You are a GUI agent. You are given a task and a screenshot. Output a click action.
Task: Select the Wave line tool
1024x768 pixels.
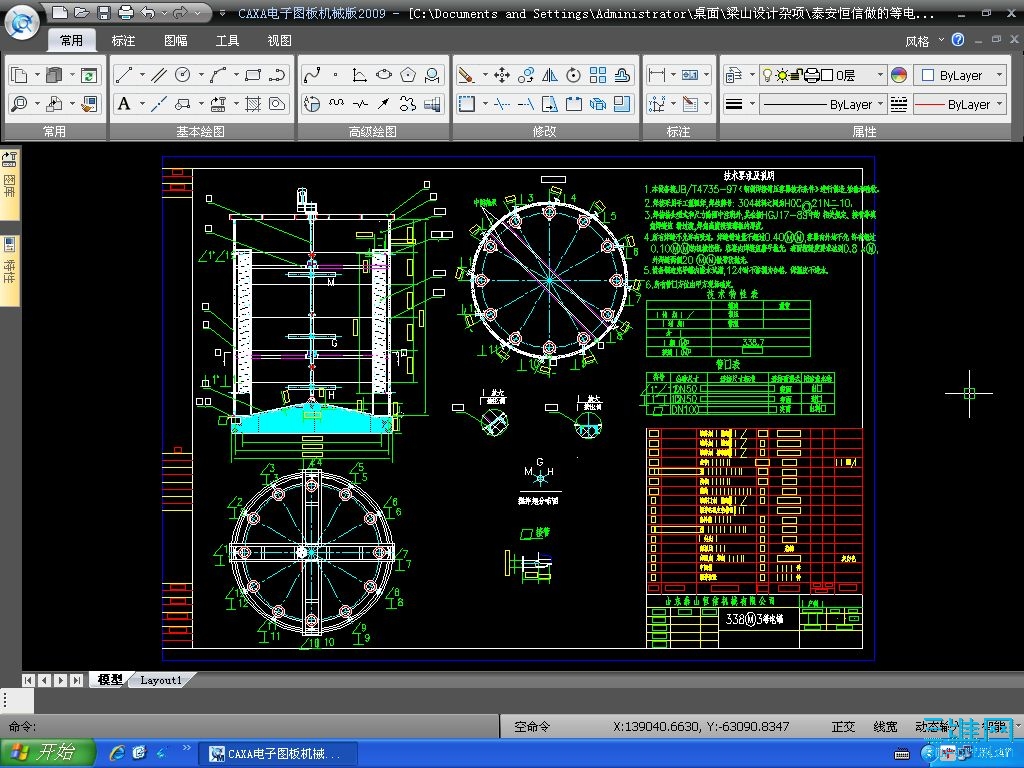(336, 104)
